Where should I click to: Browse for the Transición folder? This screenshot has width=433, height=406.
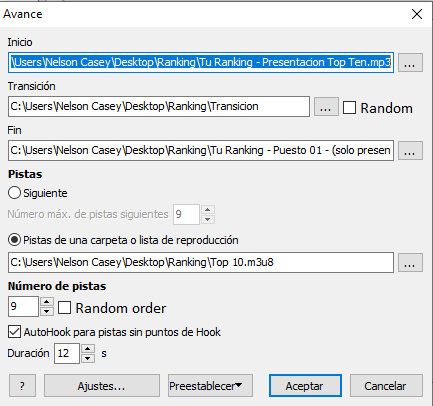point(326,106)
